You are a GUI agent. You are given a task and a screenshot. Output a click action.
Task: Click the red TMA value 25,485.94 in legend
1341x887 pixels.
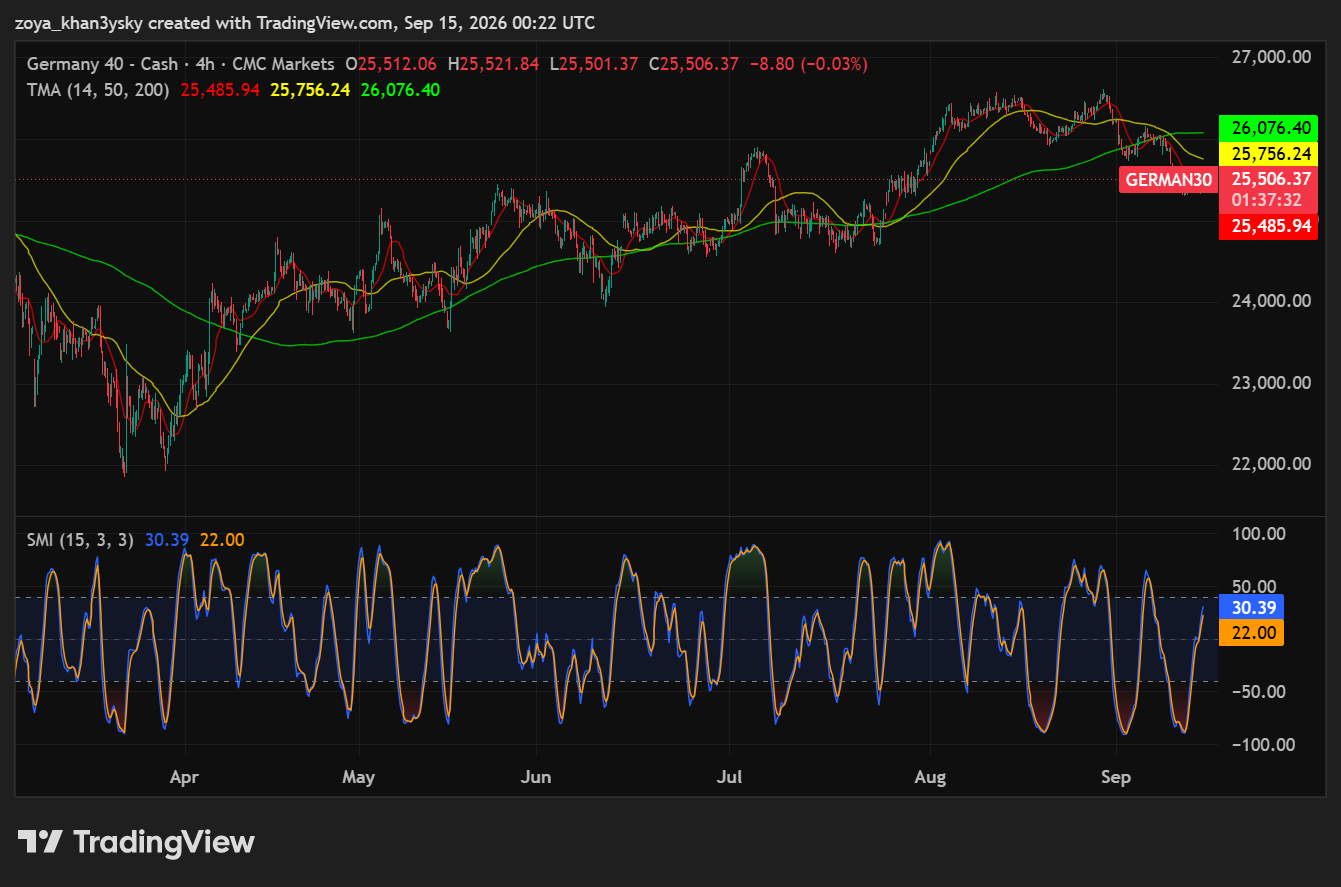coord(220,90)
